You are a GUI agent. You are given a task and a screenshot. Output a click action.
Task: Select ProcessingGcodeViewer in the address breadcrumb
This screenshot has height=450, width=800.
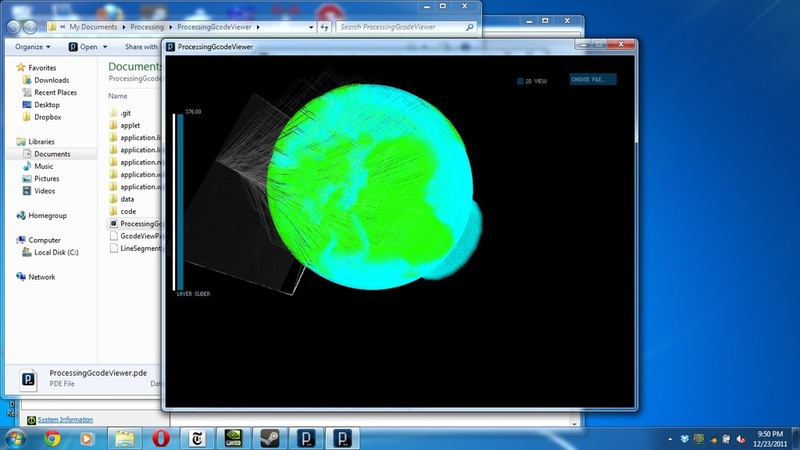214,27
